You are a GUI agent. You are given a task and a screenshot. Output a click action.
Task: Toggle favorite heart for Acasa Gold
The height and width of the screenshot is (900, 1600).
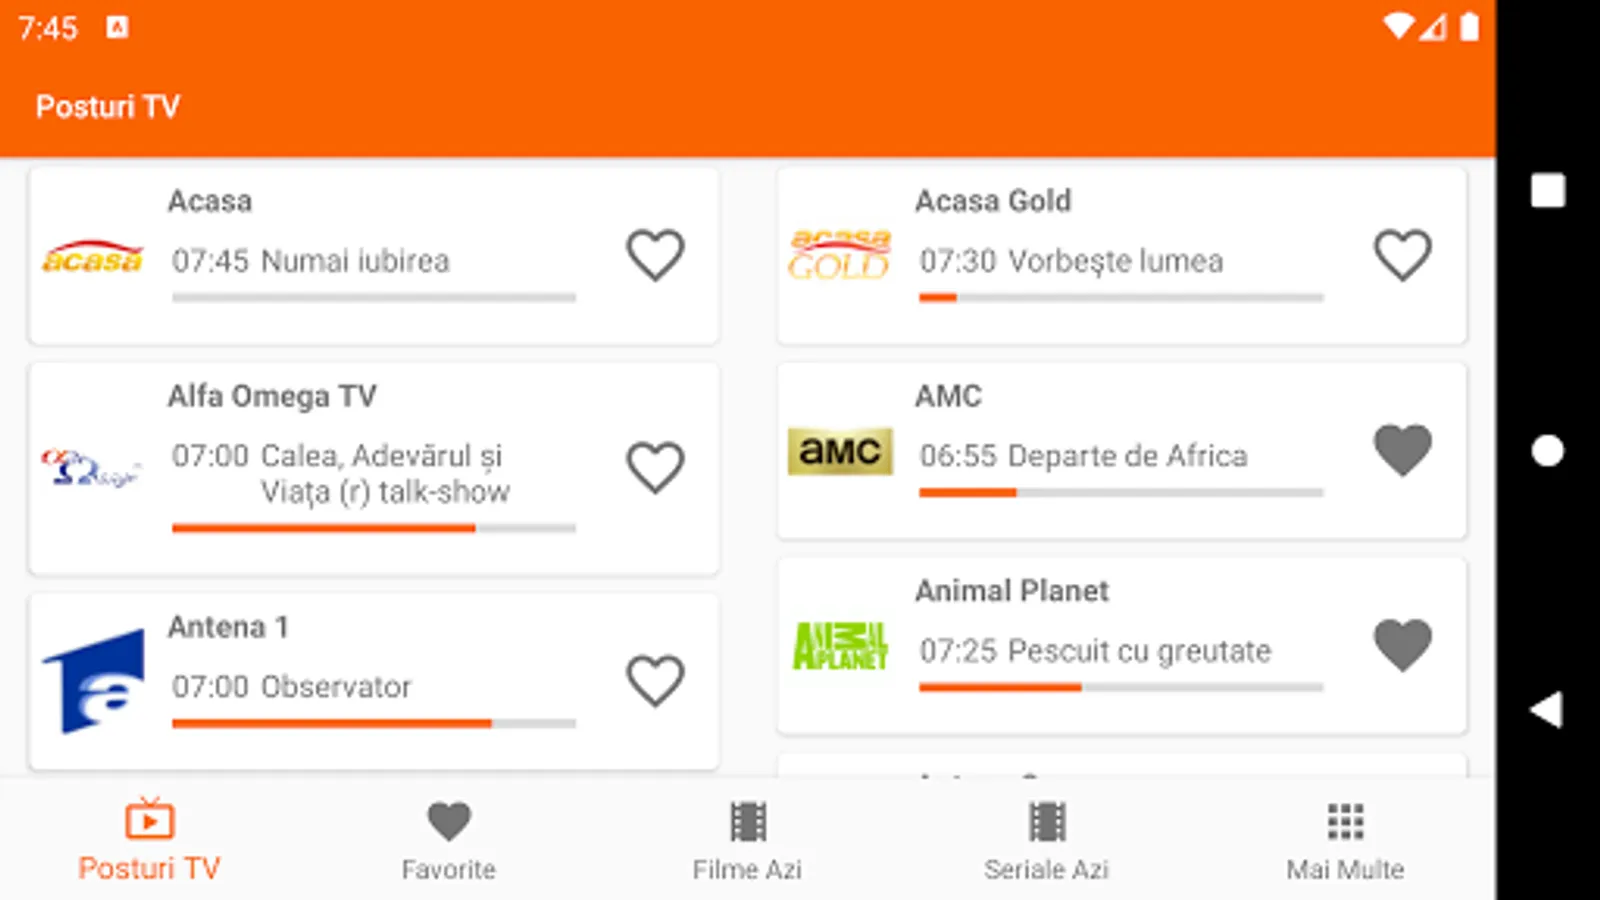pos(1402,255)
